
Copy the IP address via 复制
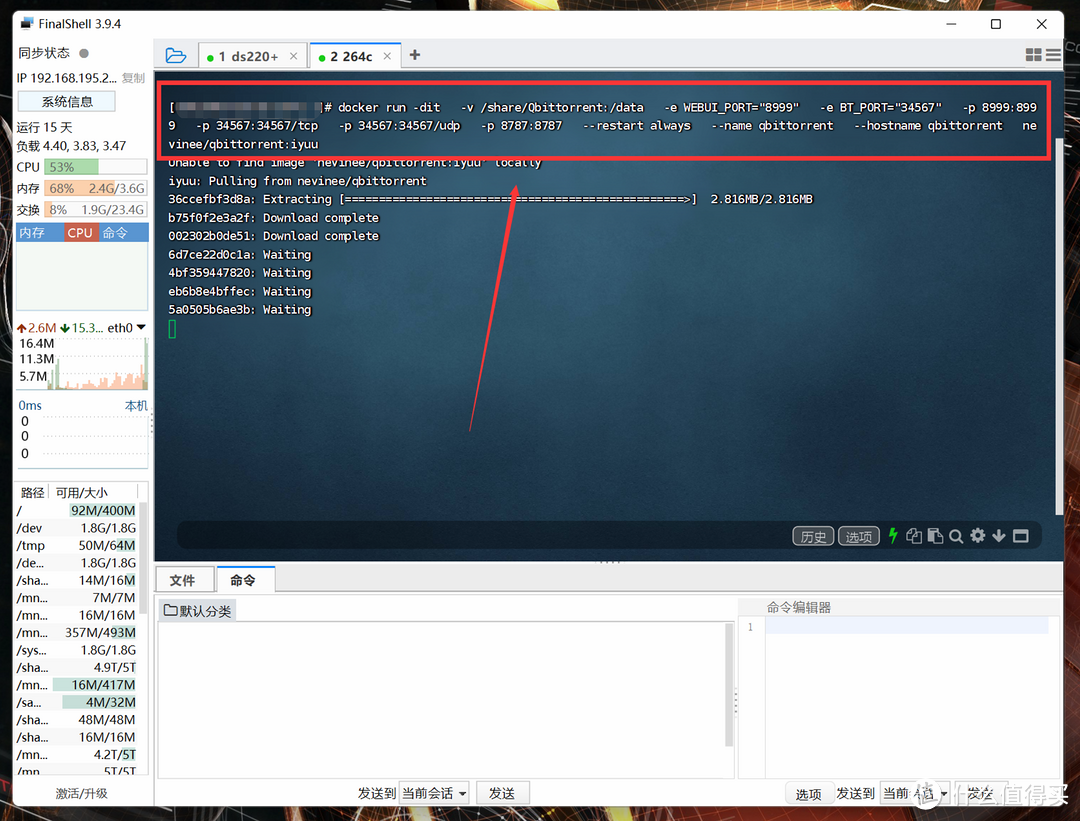[x=134, y=78]
